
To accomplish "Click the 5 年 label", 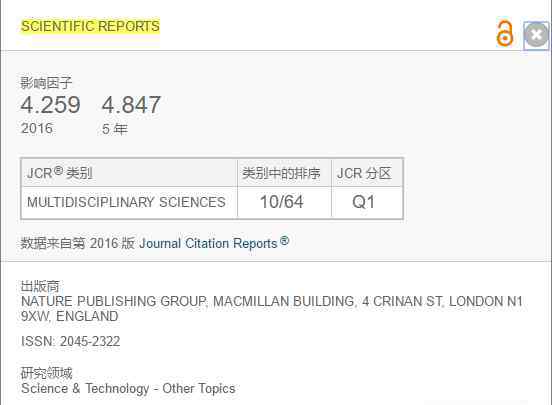I will [115, 129].
